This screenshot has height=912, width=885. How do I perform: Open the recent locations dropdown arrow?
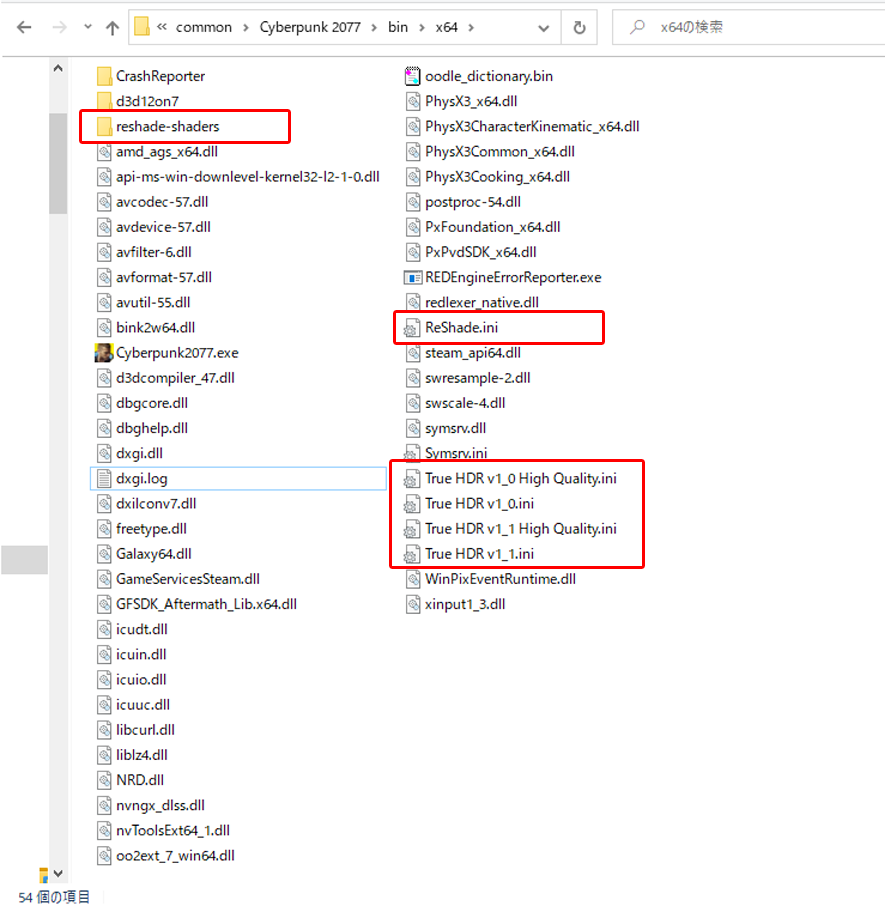click(x=88, y=27)
